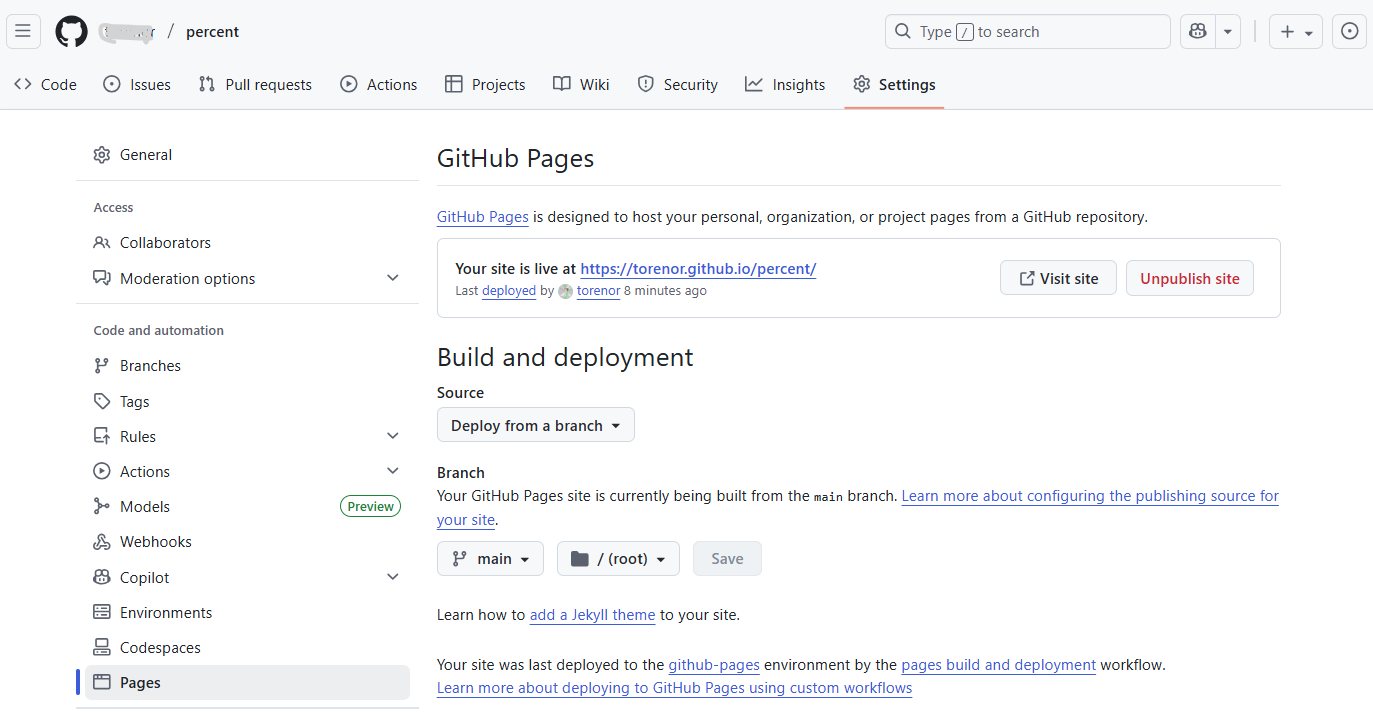Screen dimensions: 1373x721
Task: Open Branches settings
Action: 247,365
